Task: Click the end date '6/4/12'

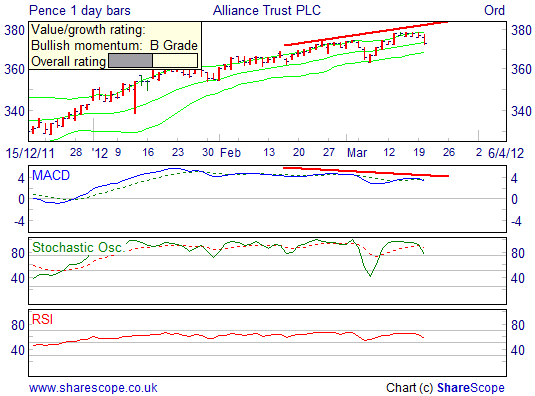Action: (x=506, y=153)
